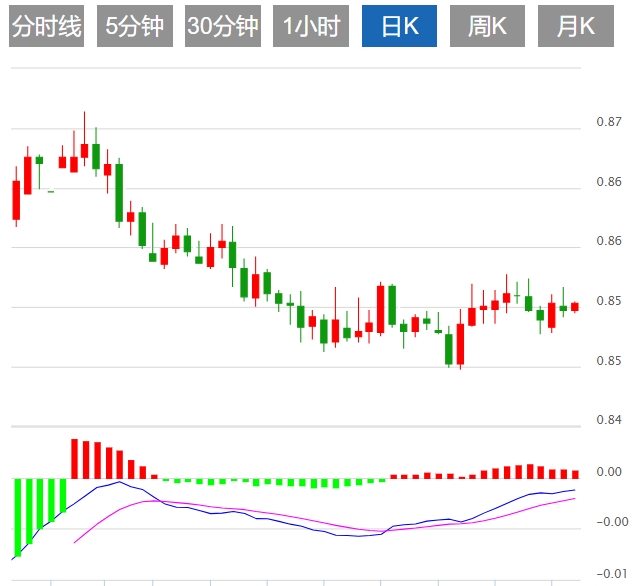643x586 pixels.
Task: Switch to the 分时线 chart tab
Action: coord(46,26)
